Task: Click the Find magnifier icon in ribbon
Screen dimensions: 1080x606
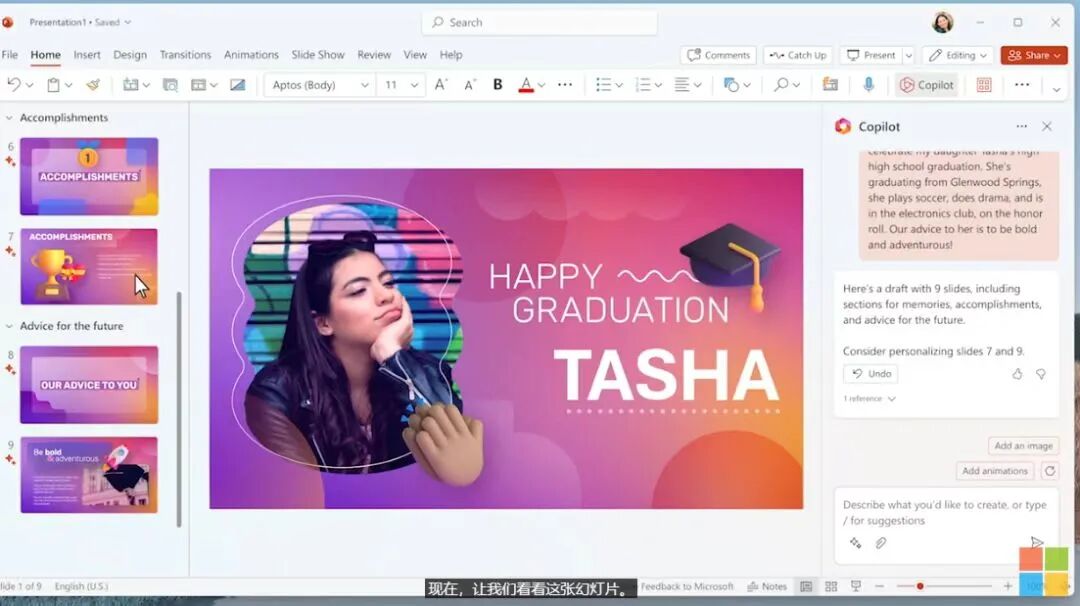Action: tap(780, 85)
